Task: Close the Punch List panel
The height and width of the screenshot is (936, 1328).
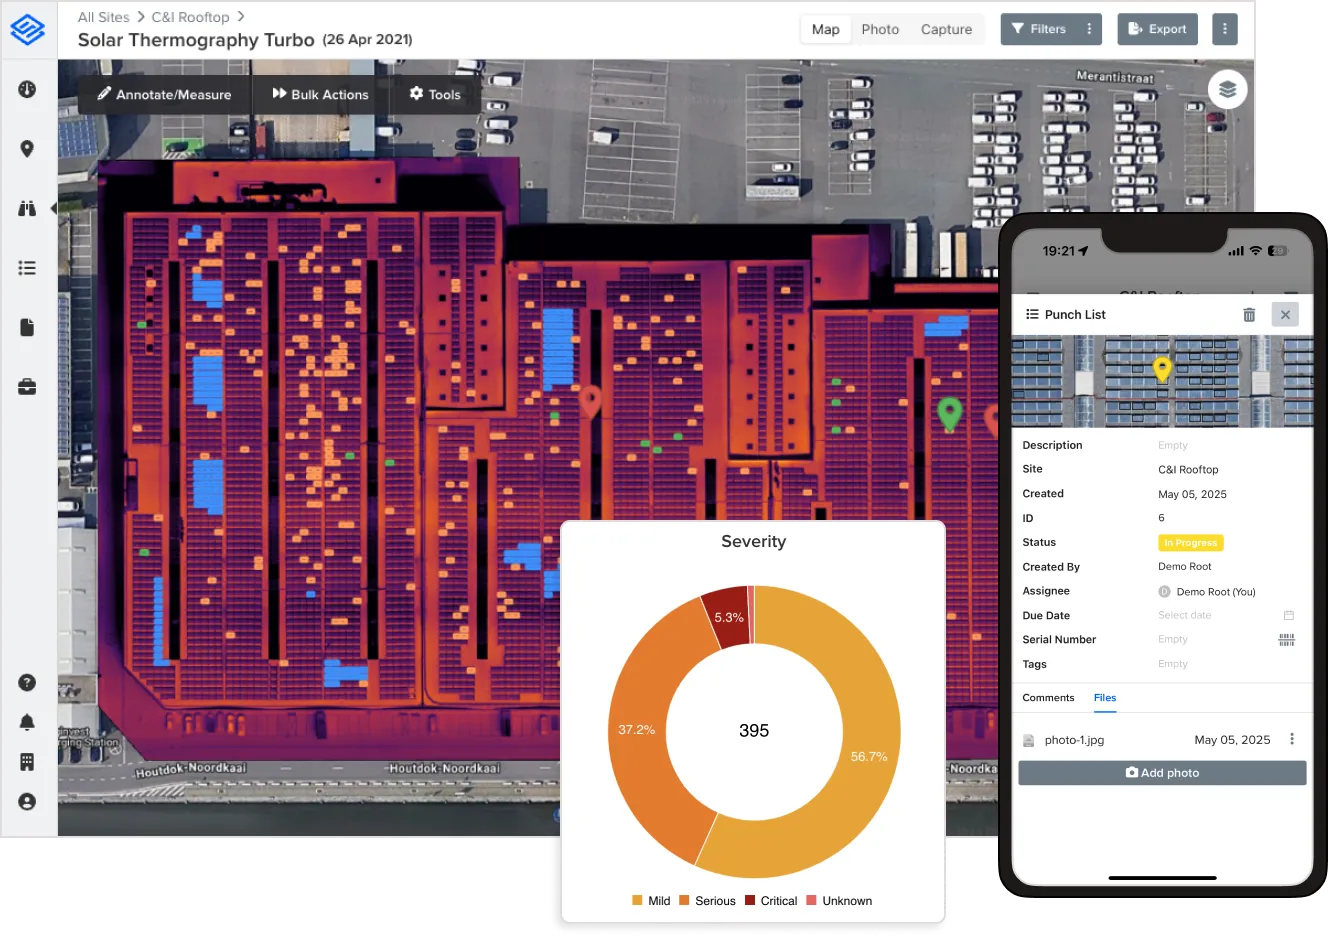Action: (x=1285, y=314)
